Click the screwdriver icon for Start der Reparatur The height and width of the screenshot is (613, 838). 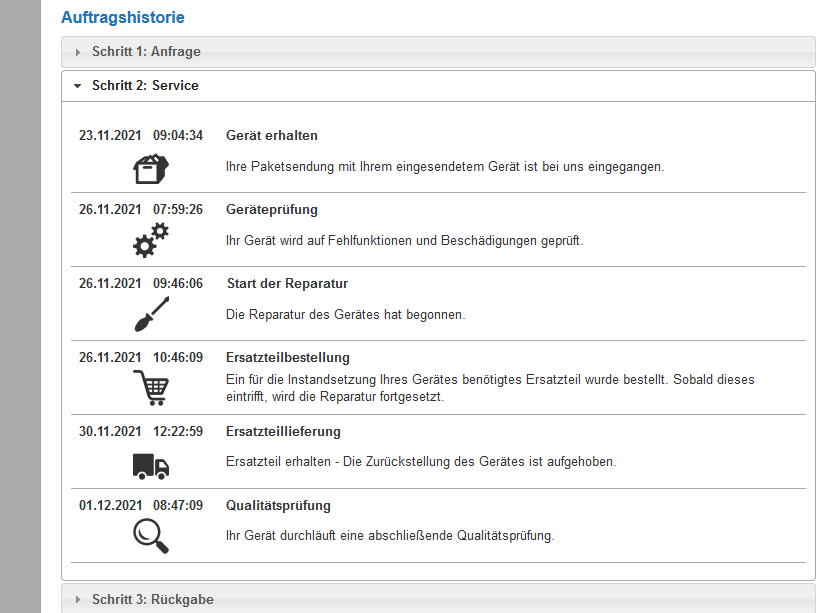[x=151, y=314]
